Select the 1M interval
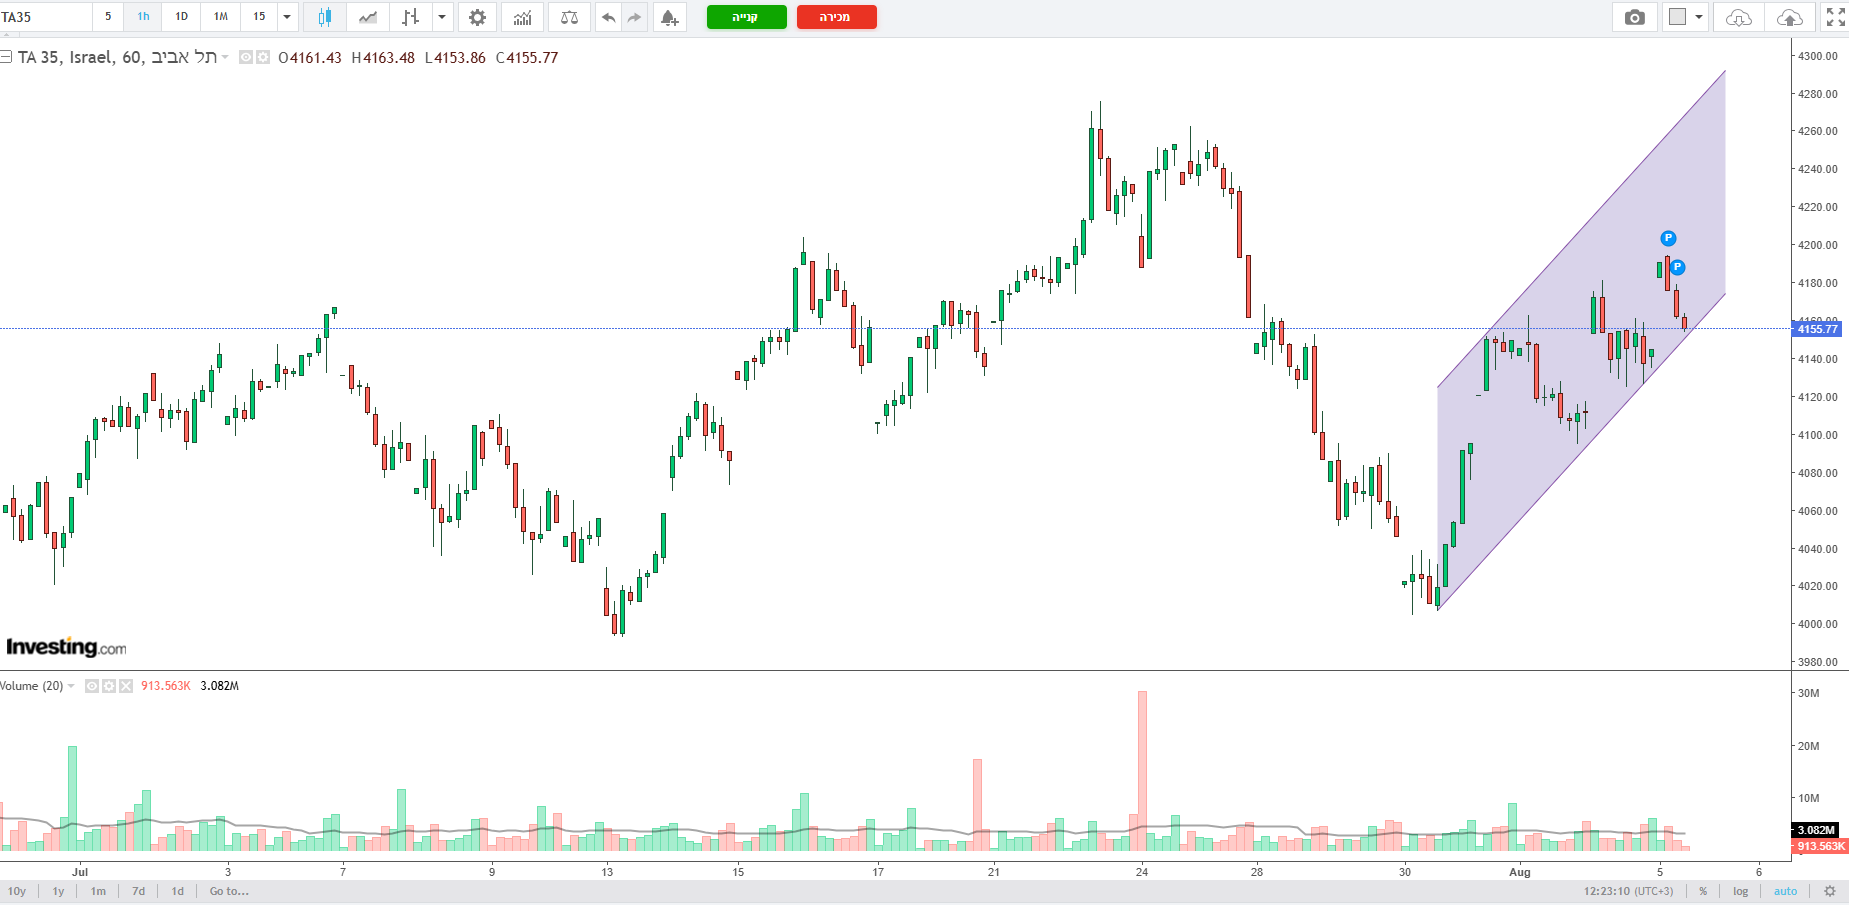The height and width of the screenshot is (905, 1849). tap(221, 17)
